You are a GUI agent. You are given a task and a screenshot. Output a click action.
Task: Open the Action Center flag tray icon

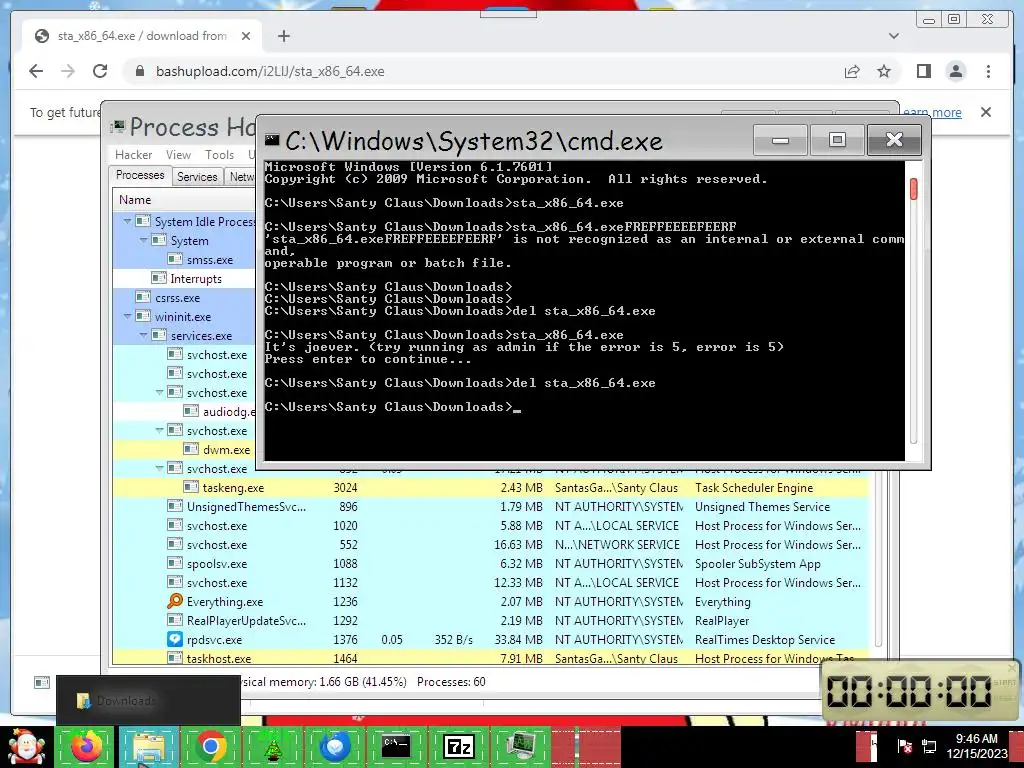905,746
